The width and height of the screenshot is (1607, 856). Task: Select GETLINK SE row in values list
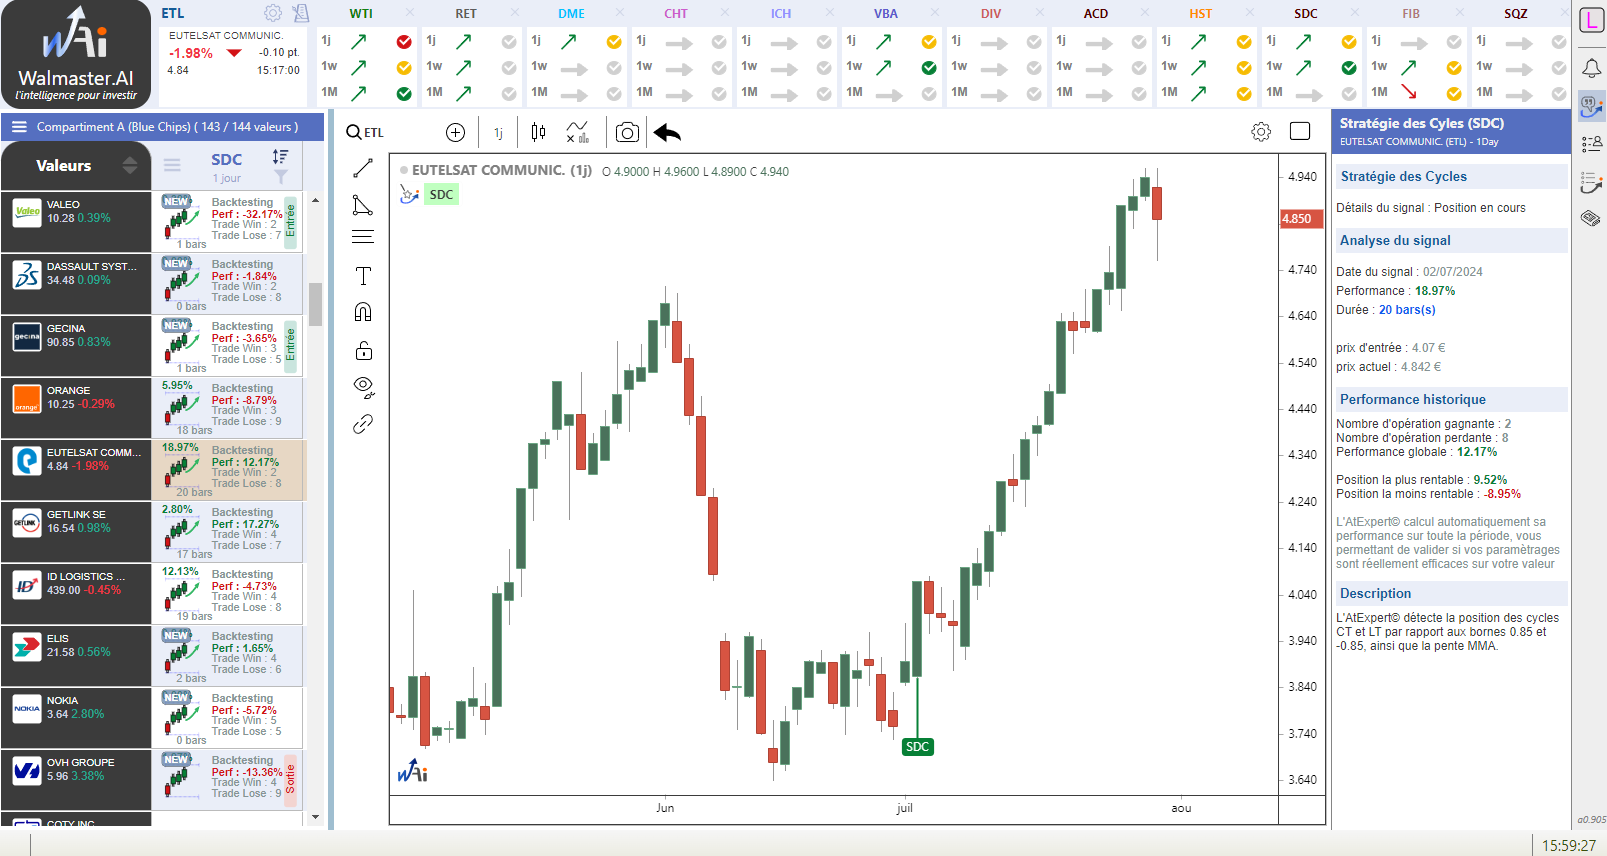[x=76, y=531]
